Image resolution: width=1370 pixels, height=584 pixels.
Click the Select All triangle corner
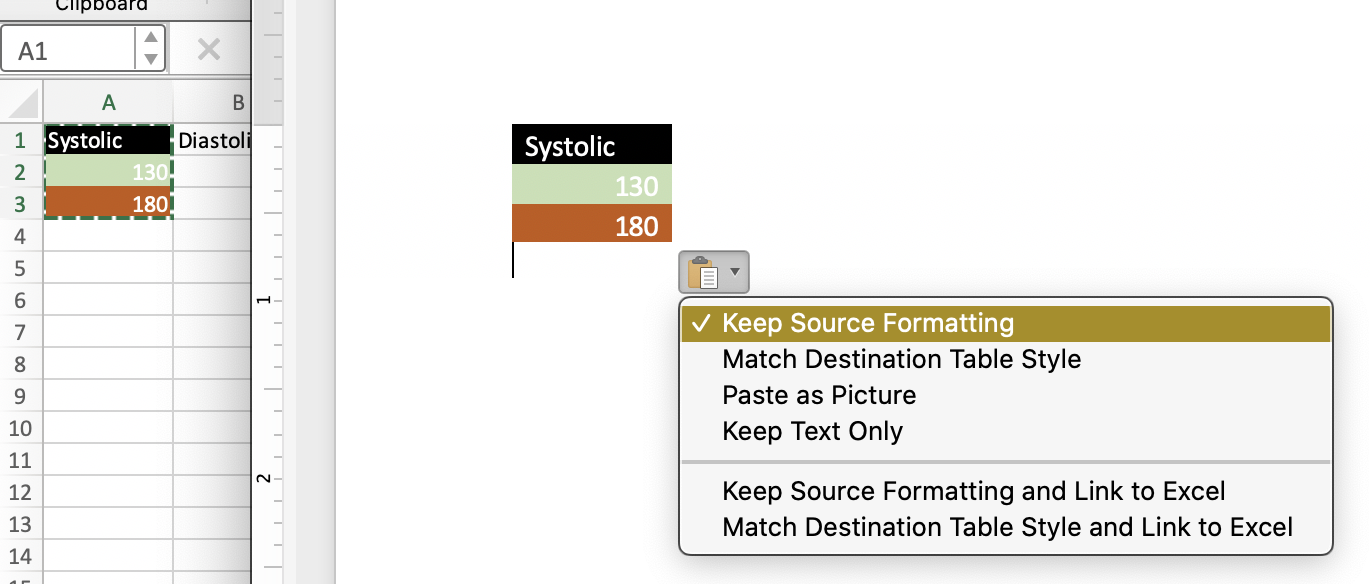click(22, 103)
